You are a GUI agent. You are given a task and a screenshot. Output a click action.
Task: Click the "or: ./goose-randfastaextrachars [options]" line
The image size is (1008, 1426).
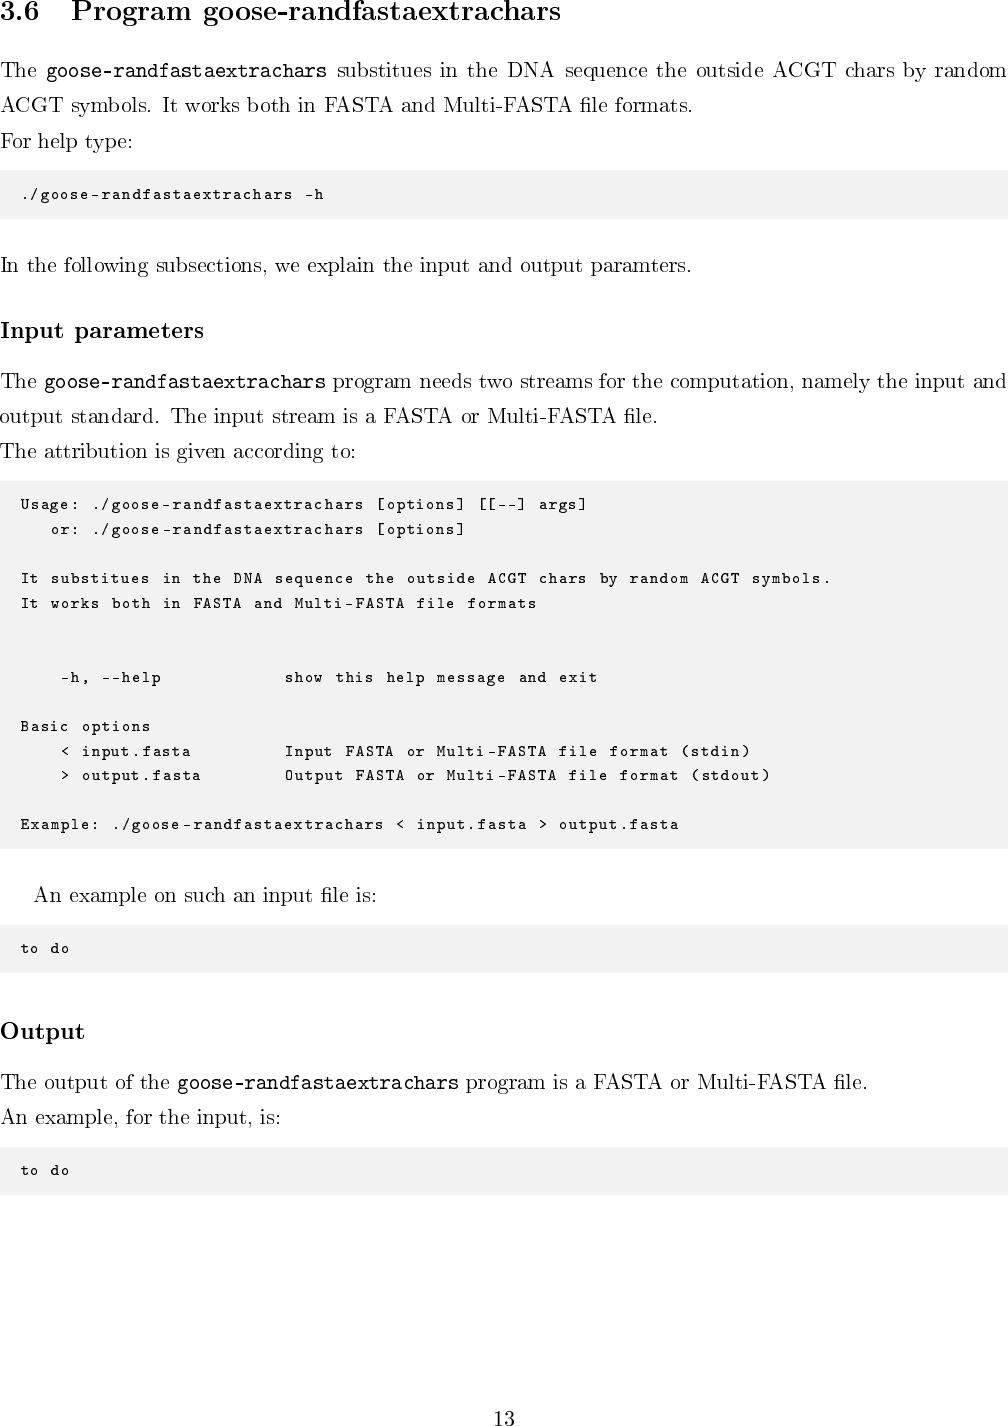257,530
